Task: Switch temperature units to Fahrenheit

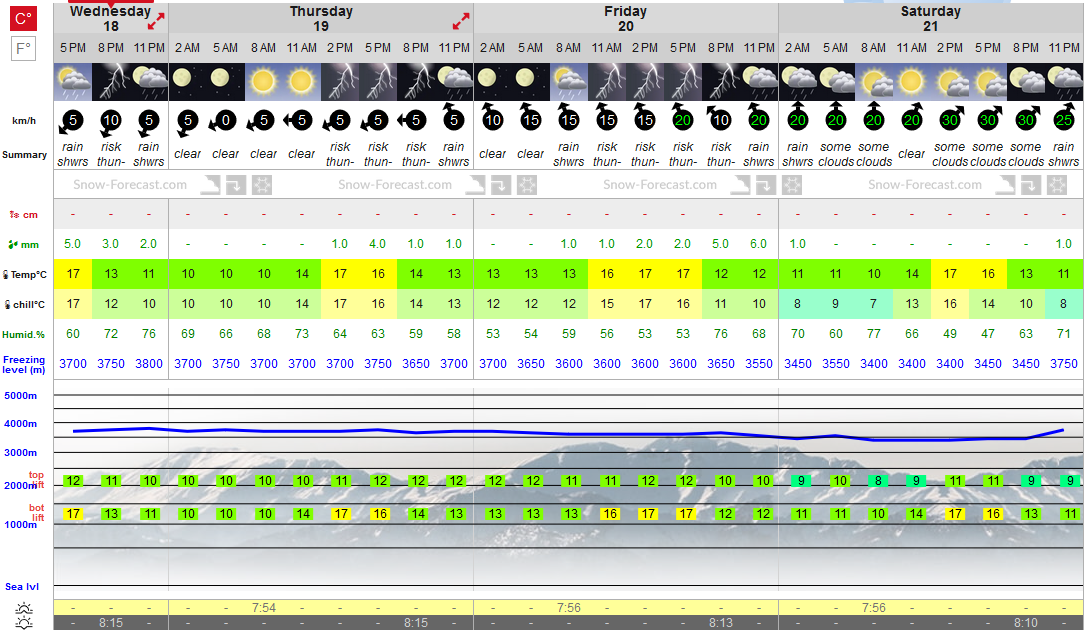Action: 24,48
